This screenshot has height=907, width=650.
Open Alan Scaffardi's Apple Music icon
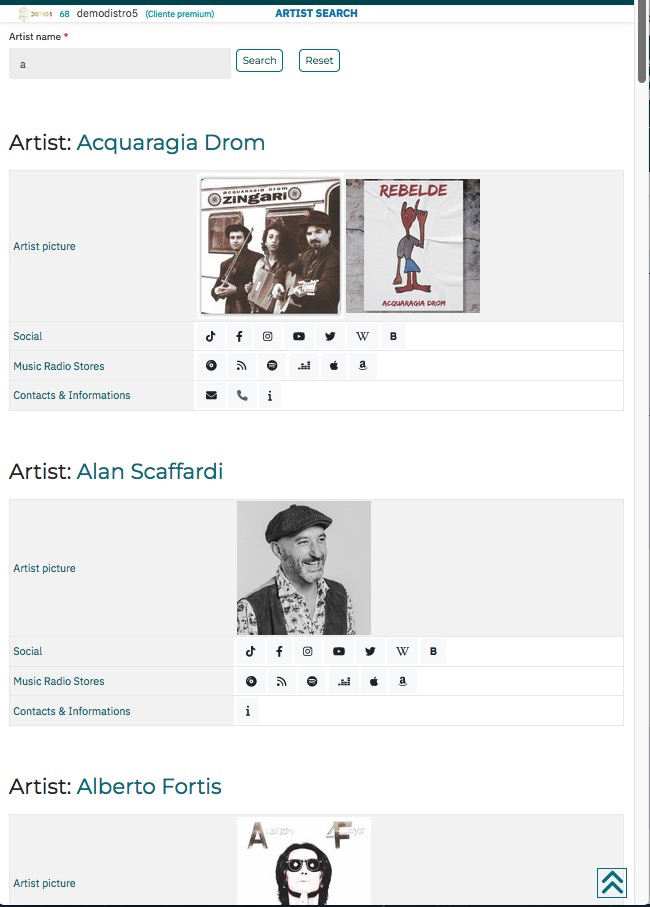coord(374,681)
